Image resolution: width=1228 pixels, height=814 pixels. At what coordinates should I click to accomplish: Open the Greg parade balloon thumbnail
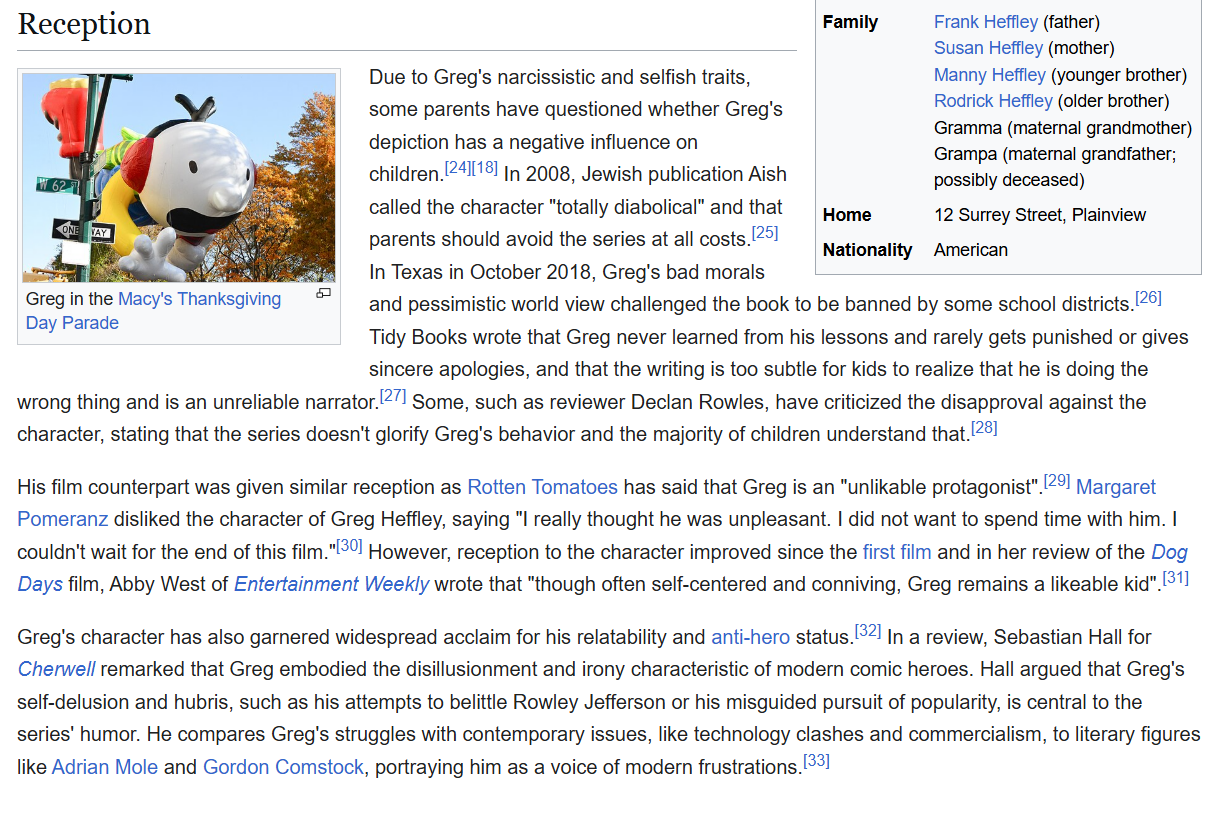179,177
